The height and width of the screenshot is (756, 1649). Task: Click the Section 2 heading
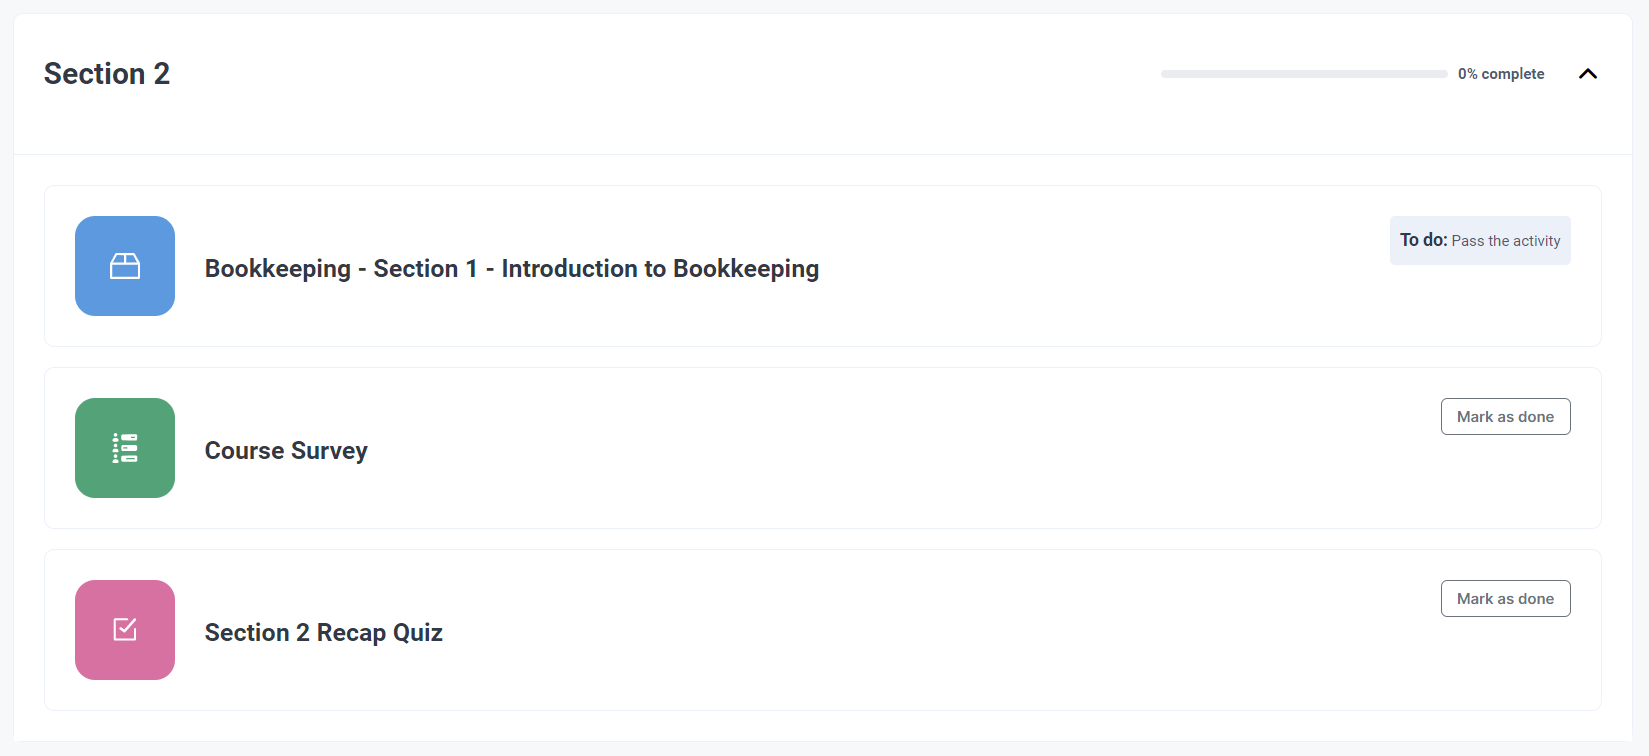(106, 73)
